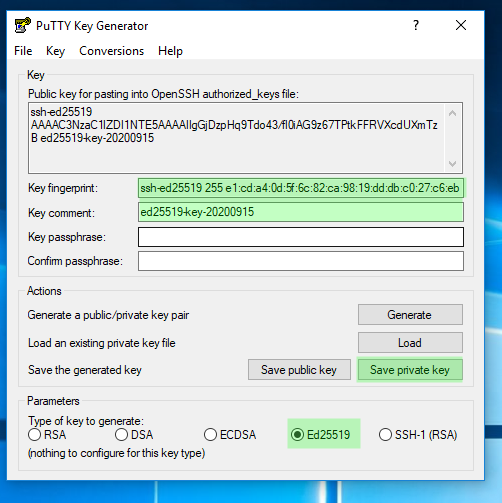Click 'Public key for pasting into OpenSSH' label
Image resolution: width=502 pixels, height=503 pixels.
click(x=163, y=94)
